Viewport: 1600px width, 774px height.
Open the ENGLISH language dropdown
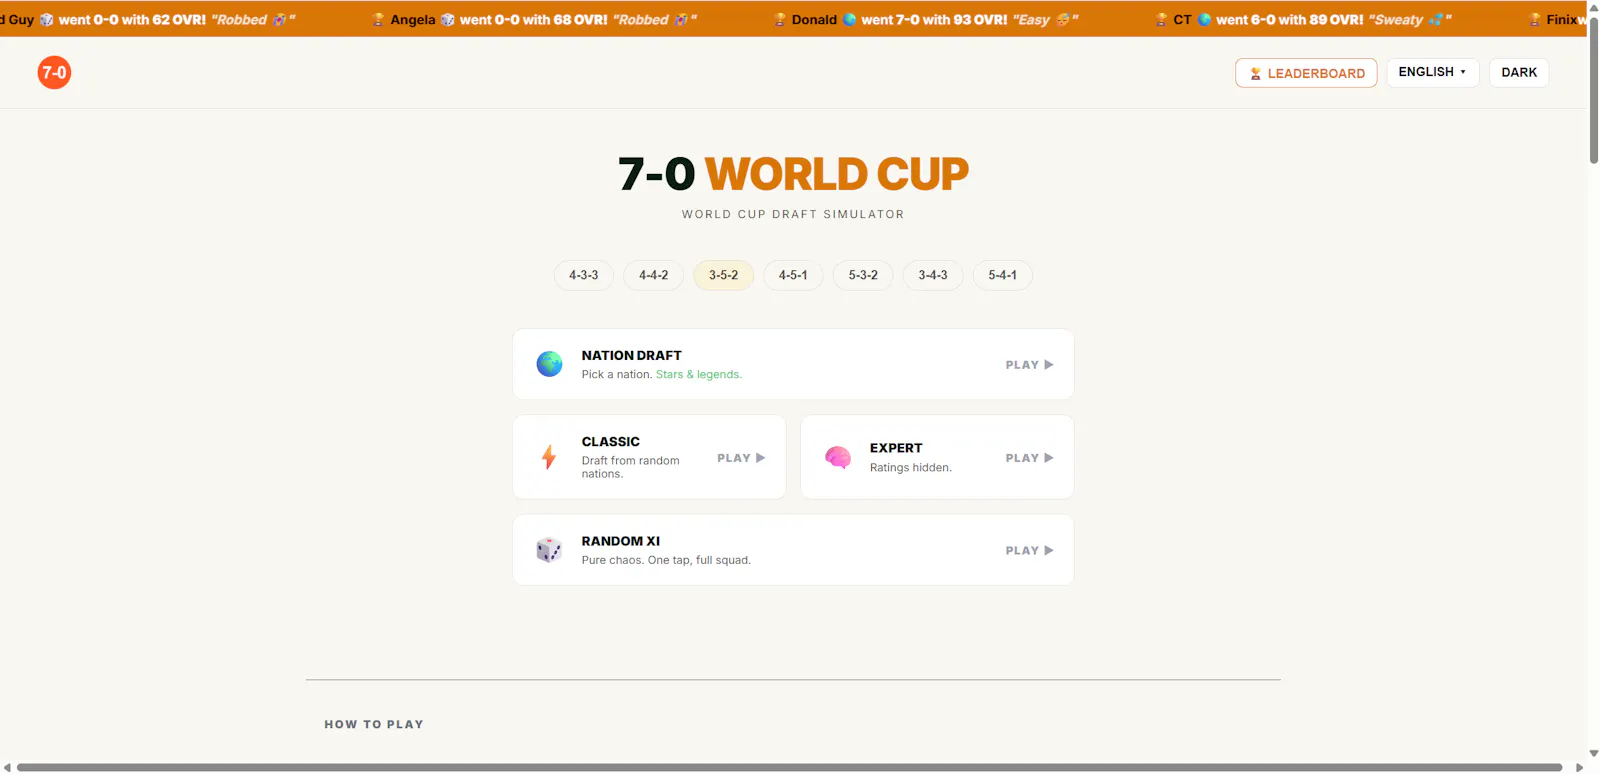[x=1432, y=72]
